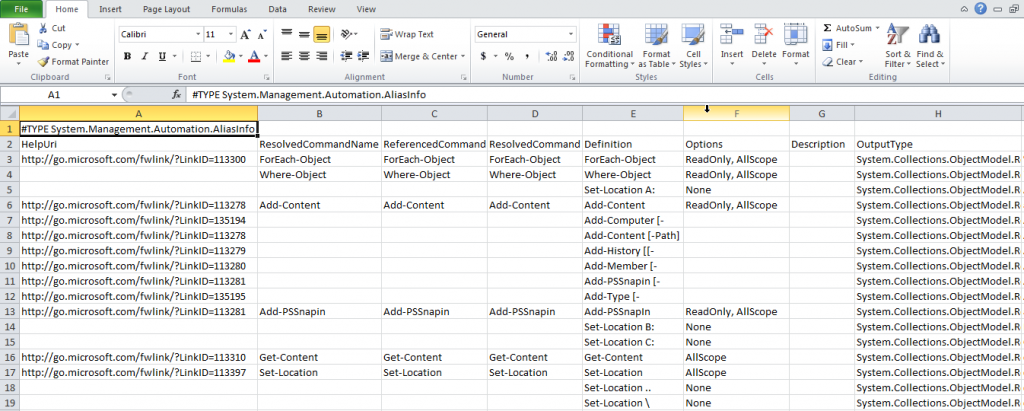
Task: Switch to the Formulas tab
Action: 231,9
